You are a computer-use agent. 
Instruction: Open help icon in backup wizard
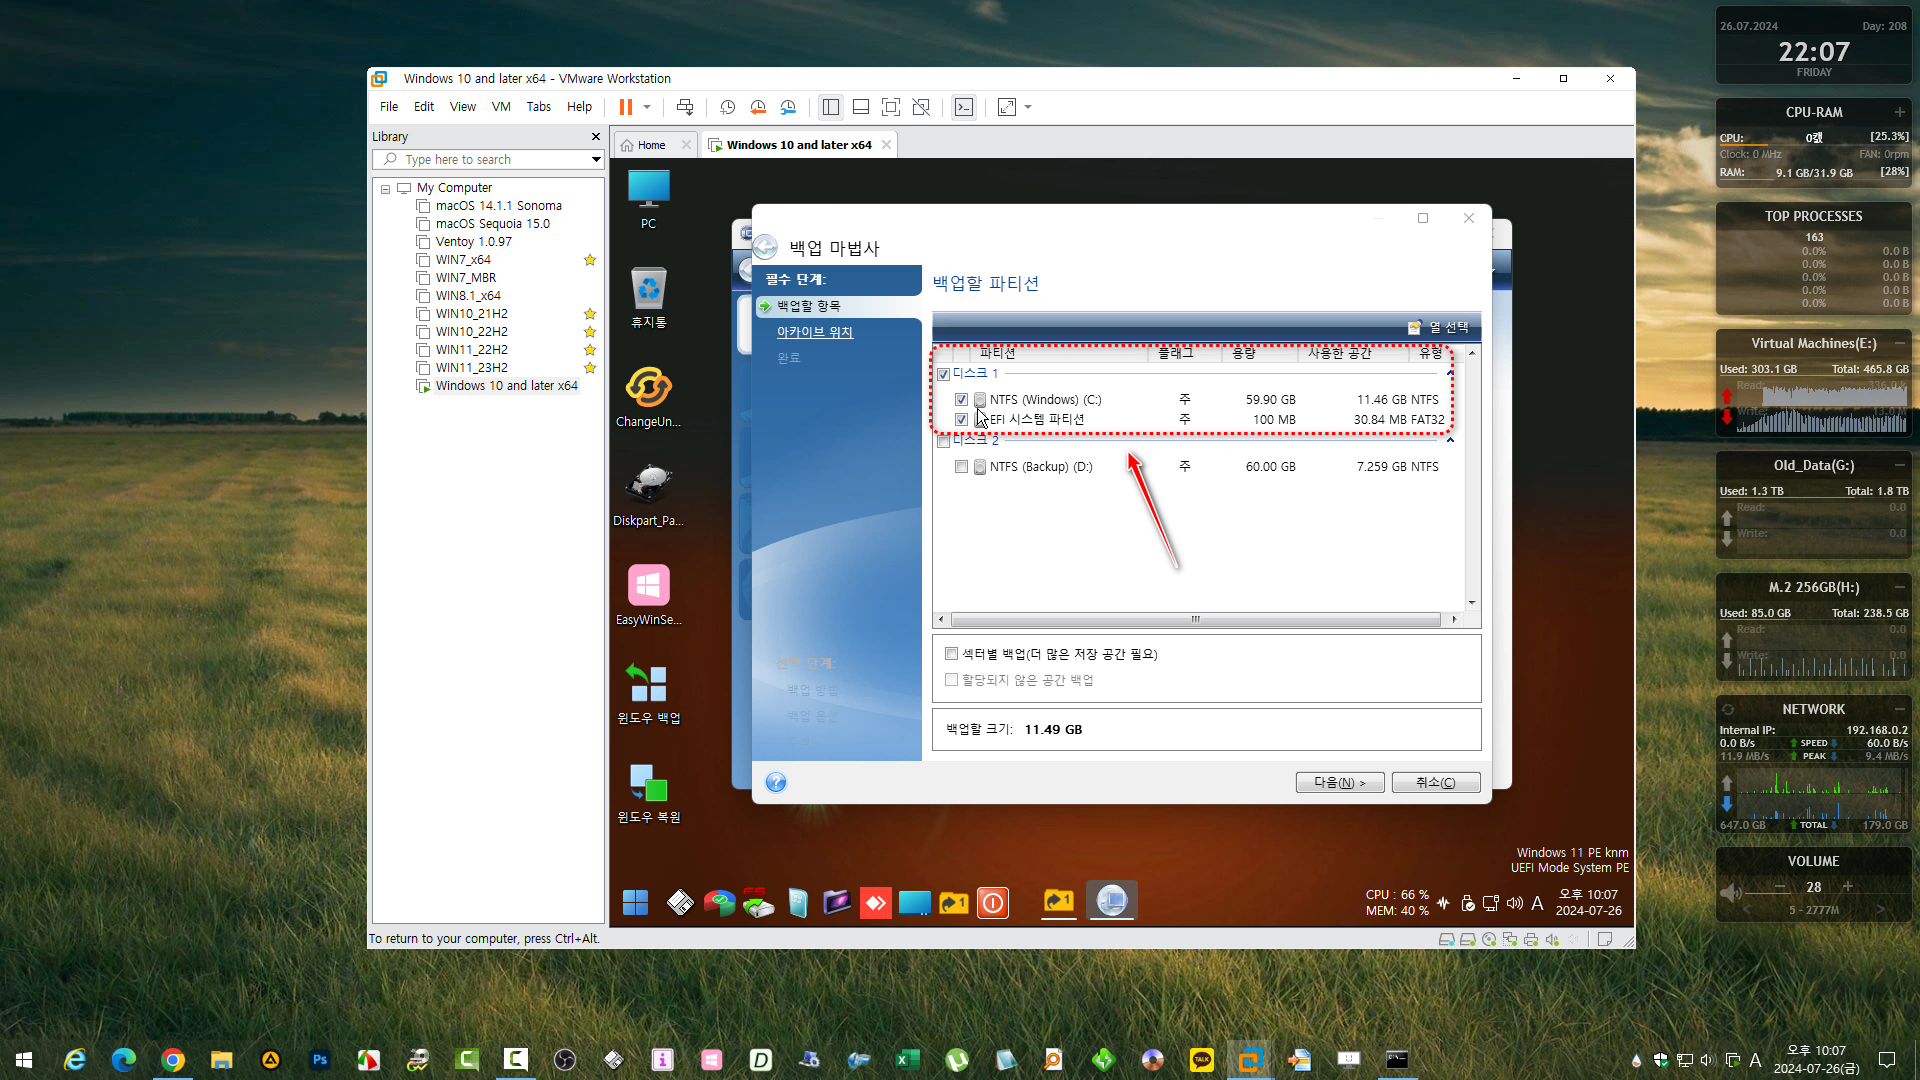point(776,783)
